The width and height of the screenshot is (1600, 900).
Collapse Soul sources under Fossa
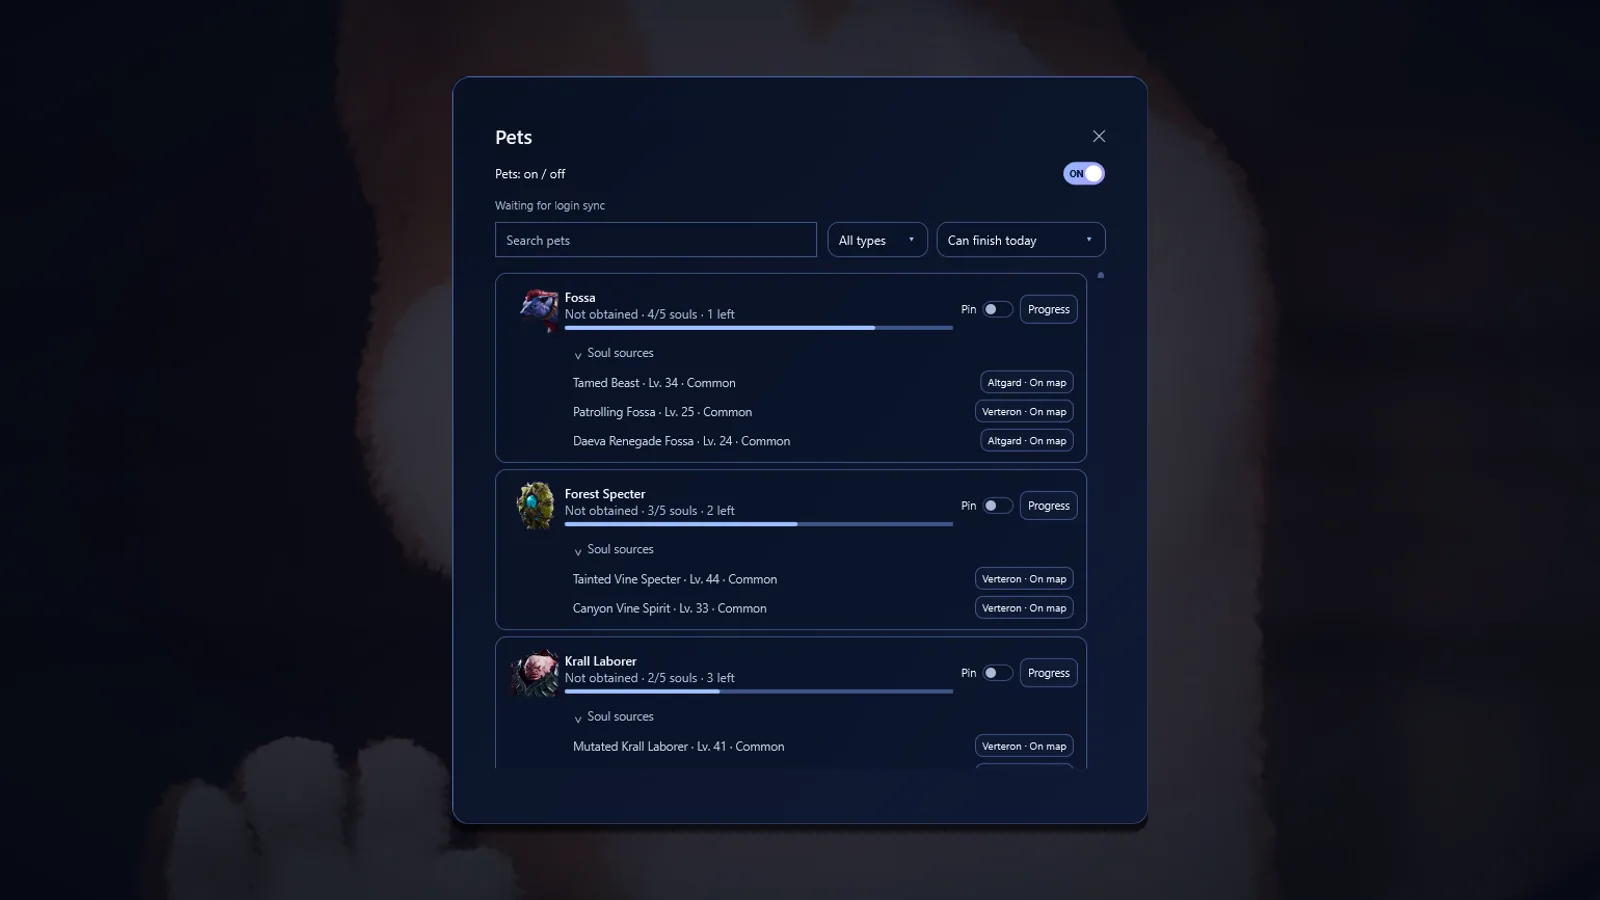tap(614, 353)
